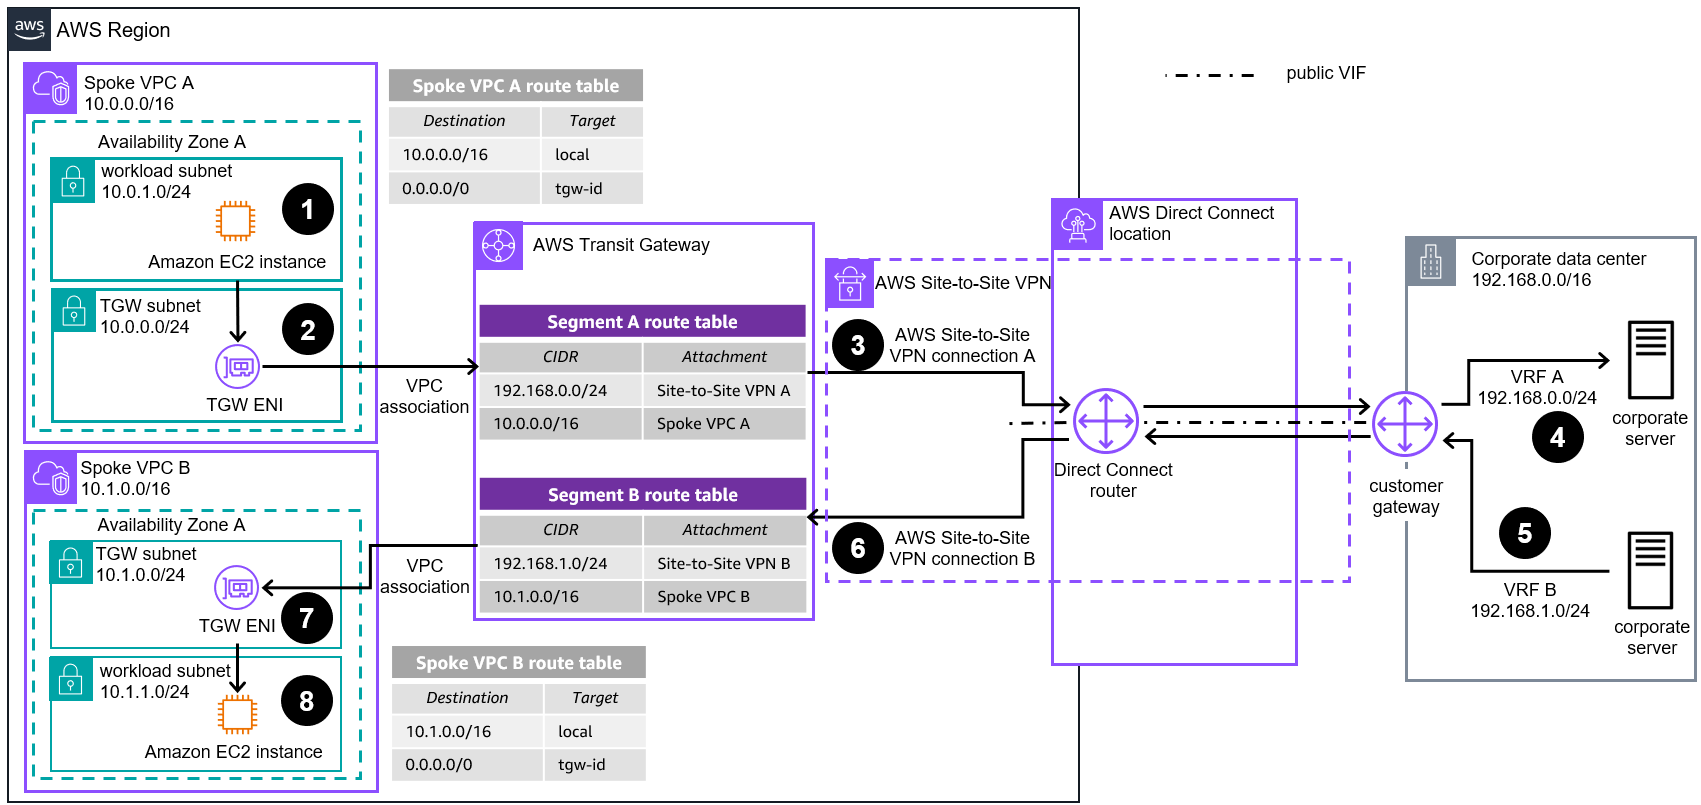Screen dimensions: 1701x805
Task: Select the TGW ENI icon in Spoke VPC B
Action: pos(237,588)
